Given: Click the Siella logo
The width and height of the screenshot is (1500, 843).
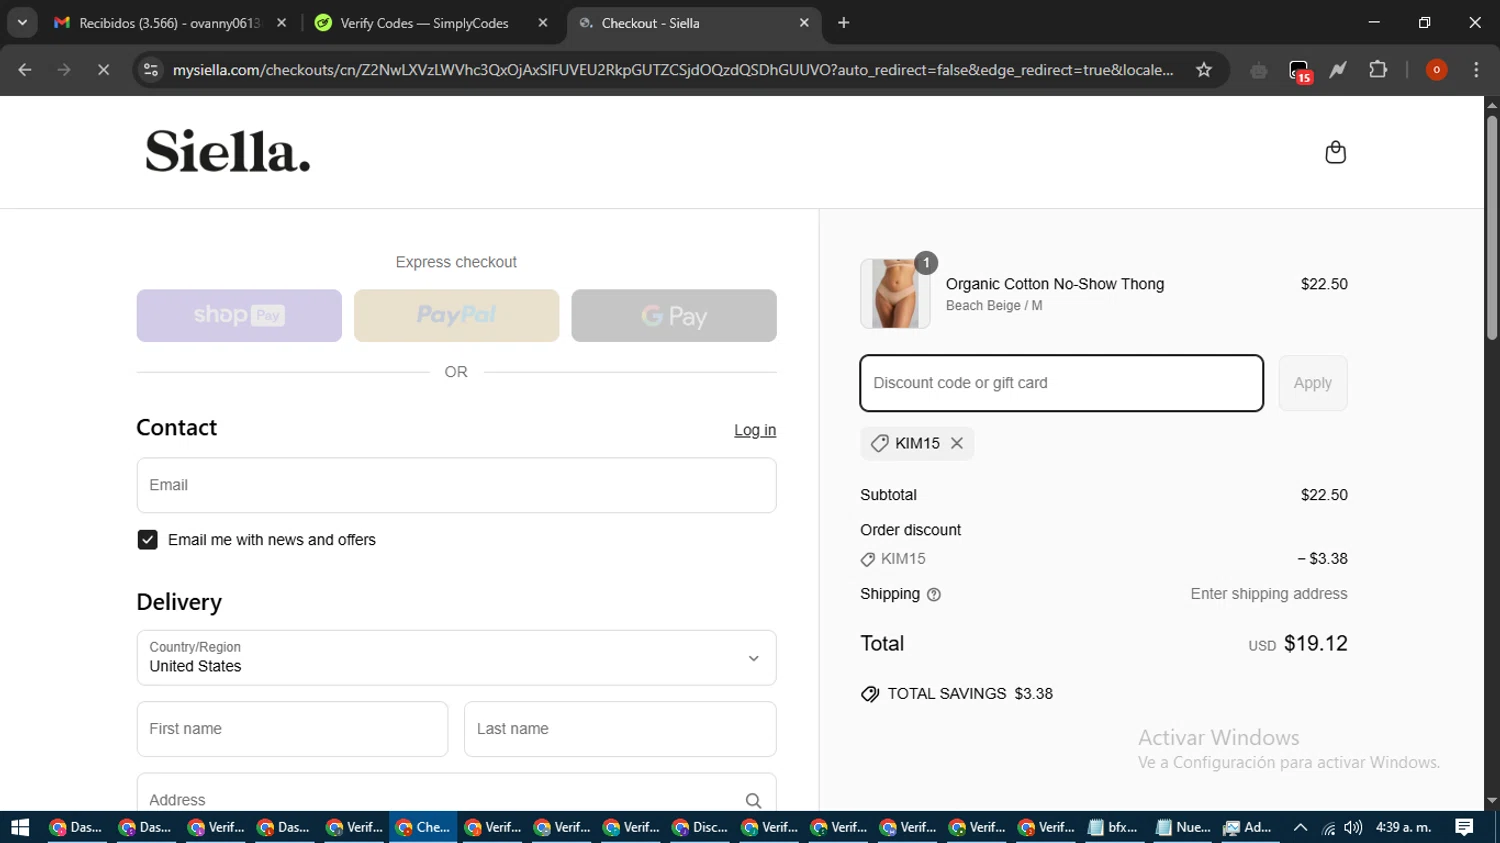Looking at the screenshot, I should pyautogui.click(x=228, y=152).
